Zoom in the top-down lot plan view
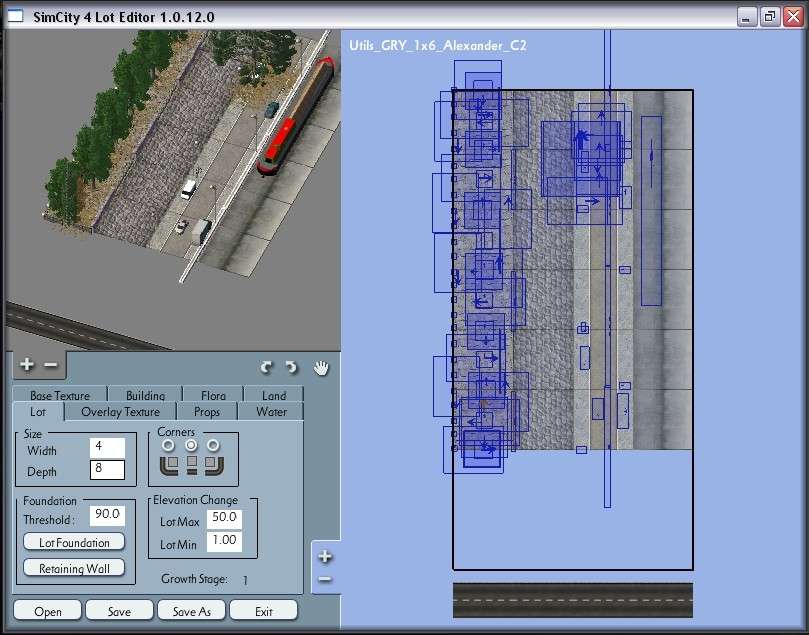This screenshot has width=809, height=635. (x=325, y=557)
